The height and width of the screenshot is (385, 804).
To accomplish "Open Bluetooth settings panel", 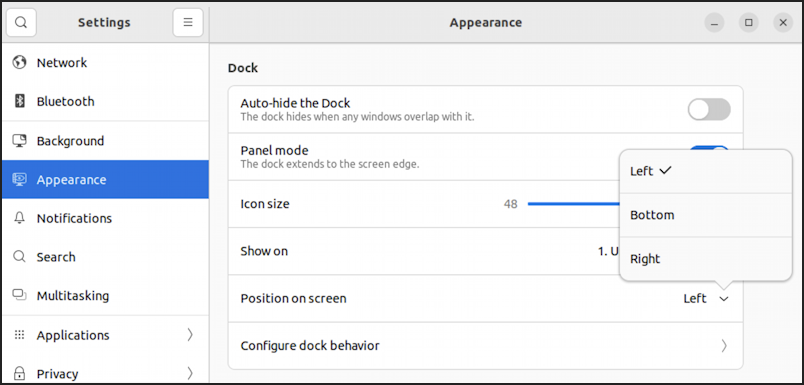I will coord(105,102).
